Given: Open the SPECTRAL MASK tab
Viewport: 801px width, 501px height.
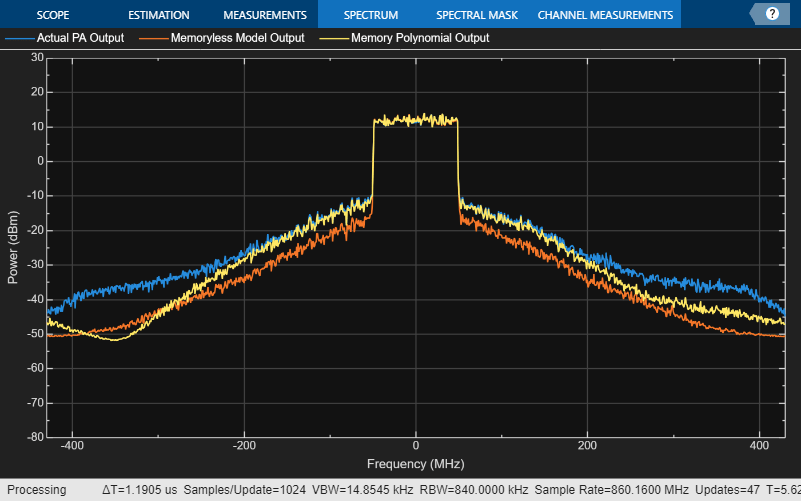Looking at the screenshot, I should [477, 15].
